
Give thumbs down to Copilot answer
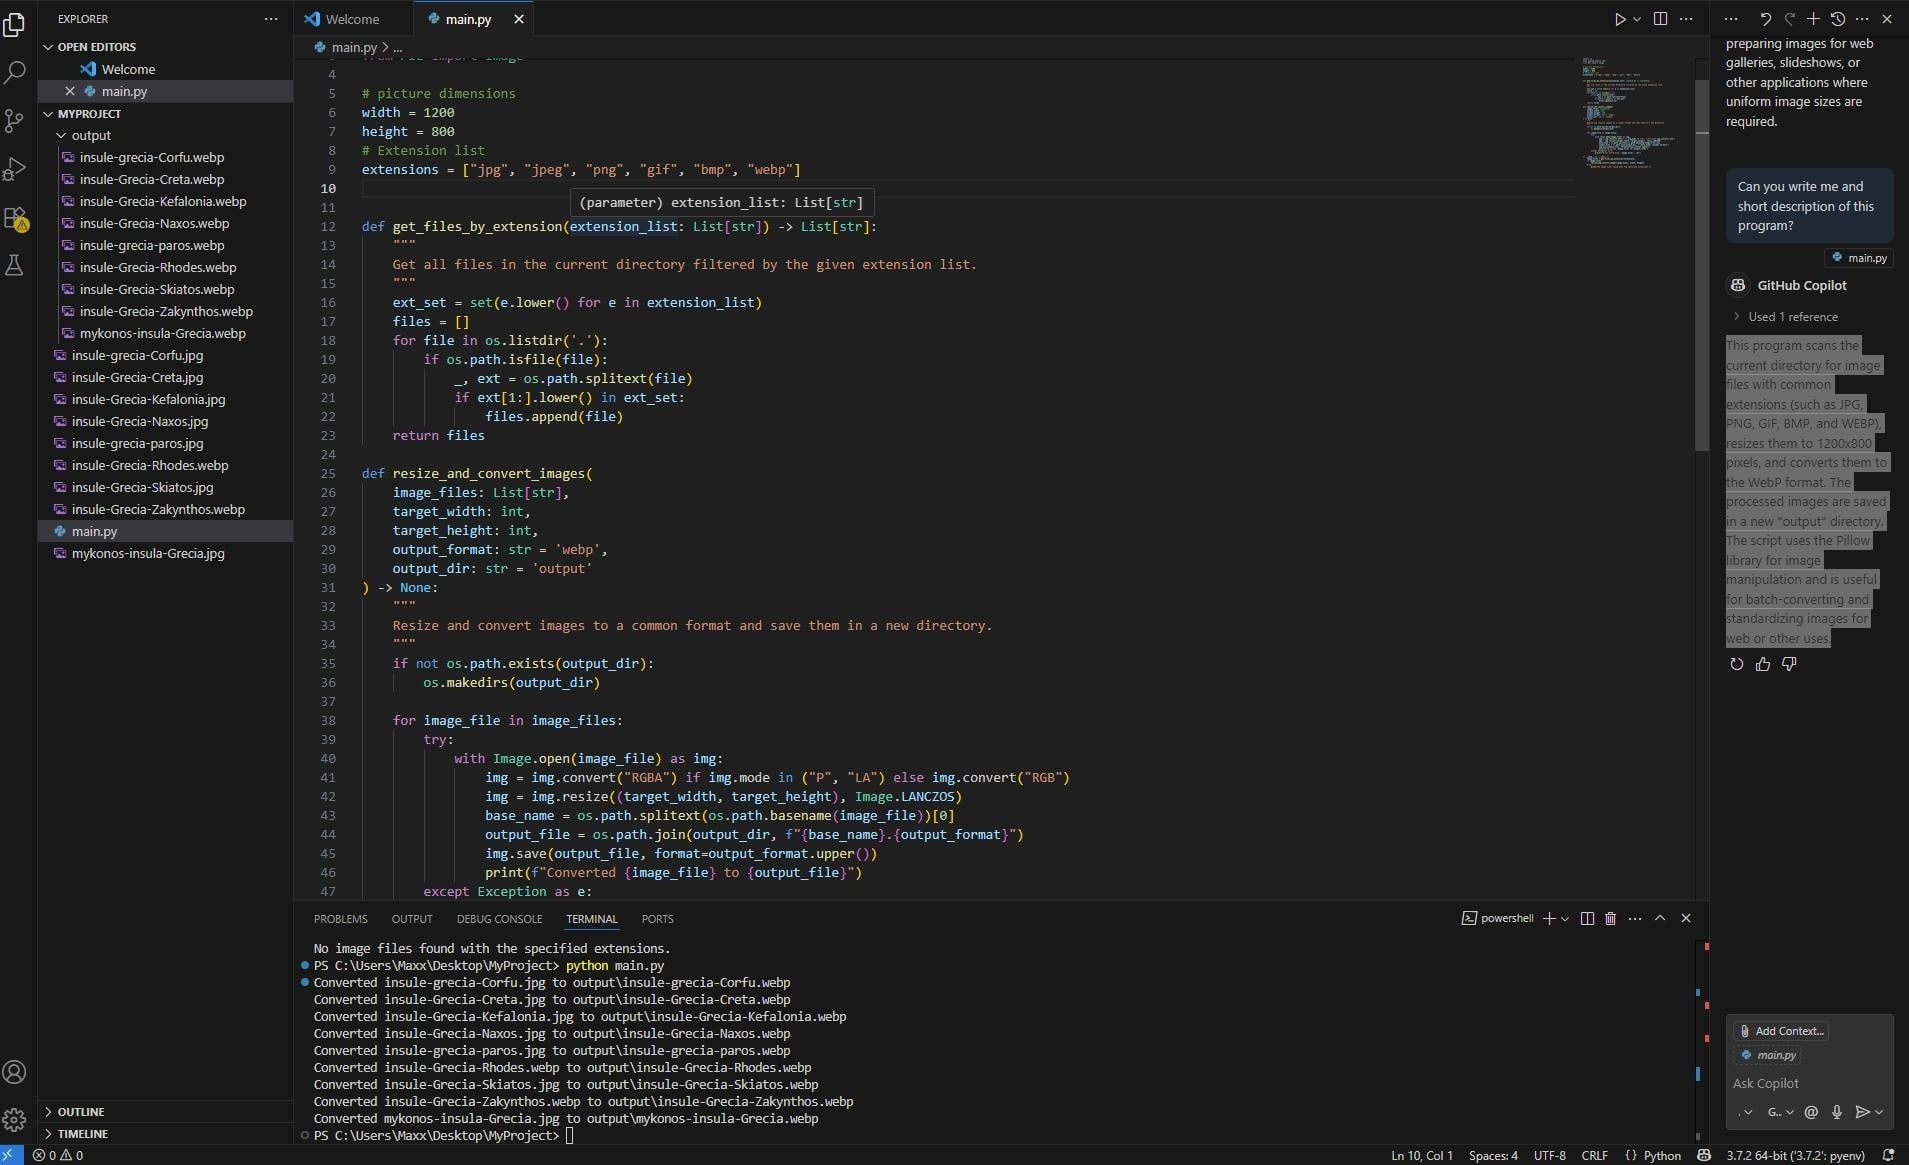tap(1789, 664)
